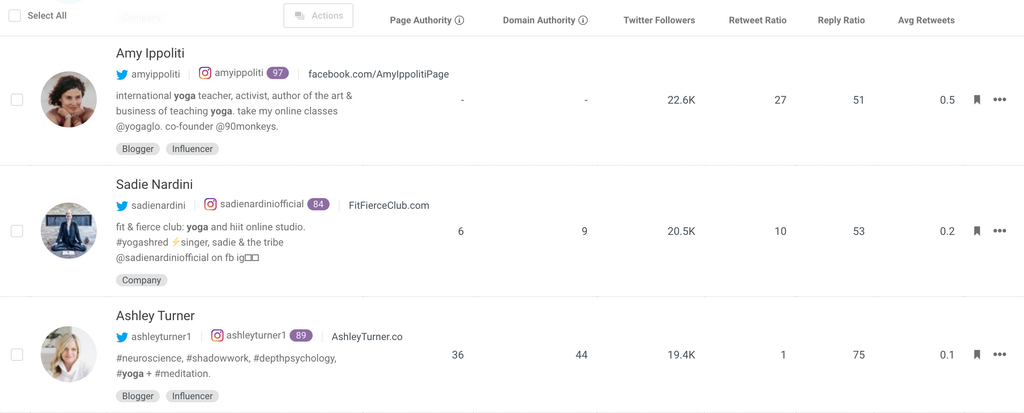Open facebook.com/AmyIppolitiPage link
The image size is (1024, 413).
coord(378,74)
